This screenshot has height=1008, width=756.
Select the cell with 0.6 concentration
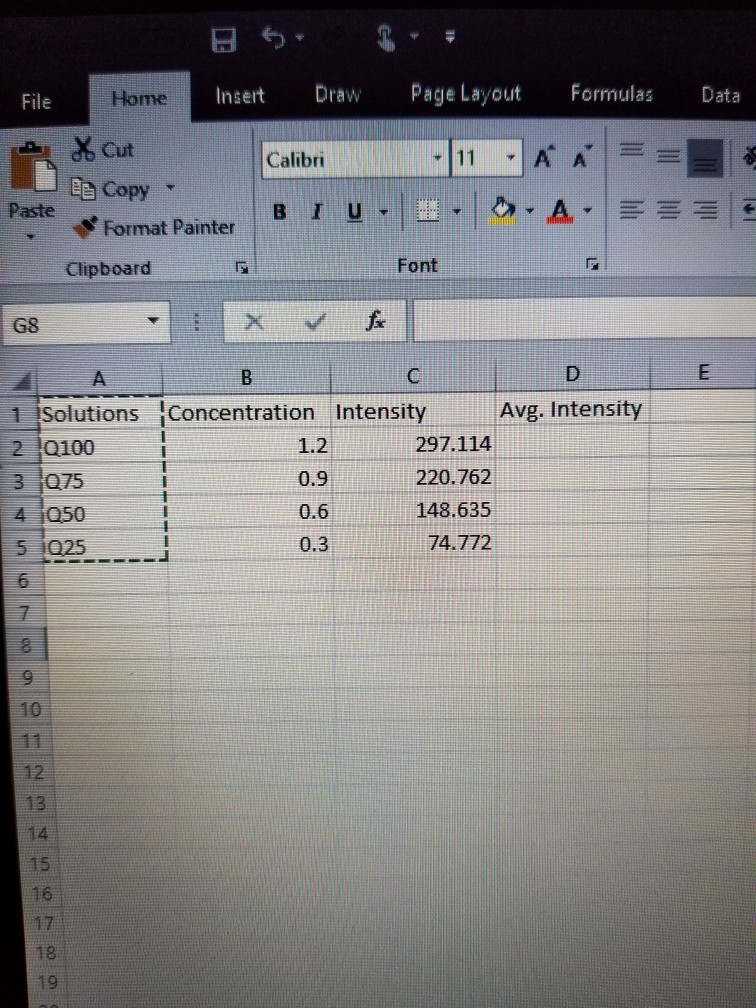click(249, 512)
